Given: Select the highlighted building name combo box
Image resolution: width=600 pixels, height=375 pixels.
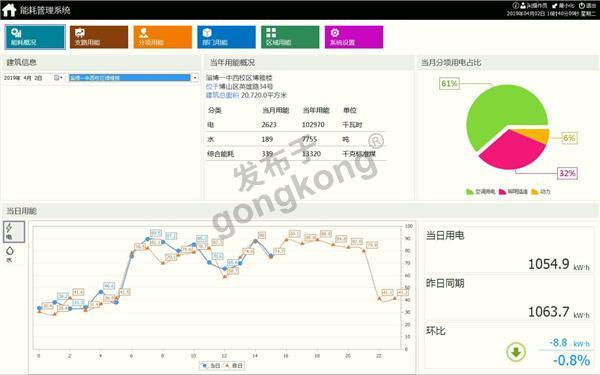Looking at the screenshot, I should [130, 78].
